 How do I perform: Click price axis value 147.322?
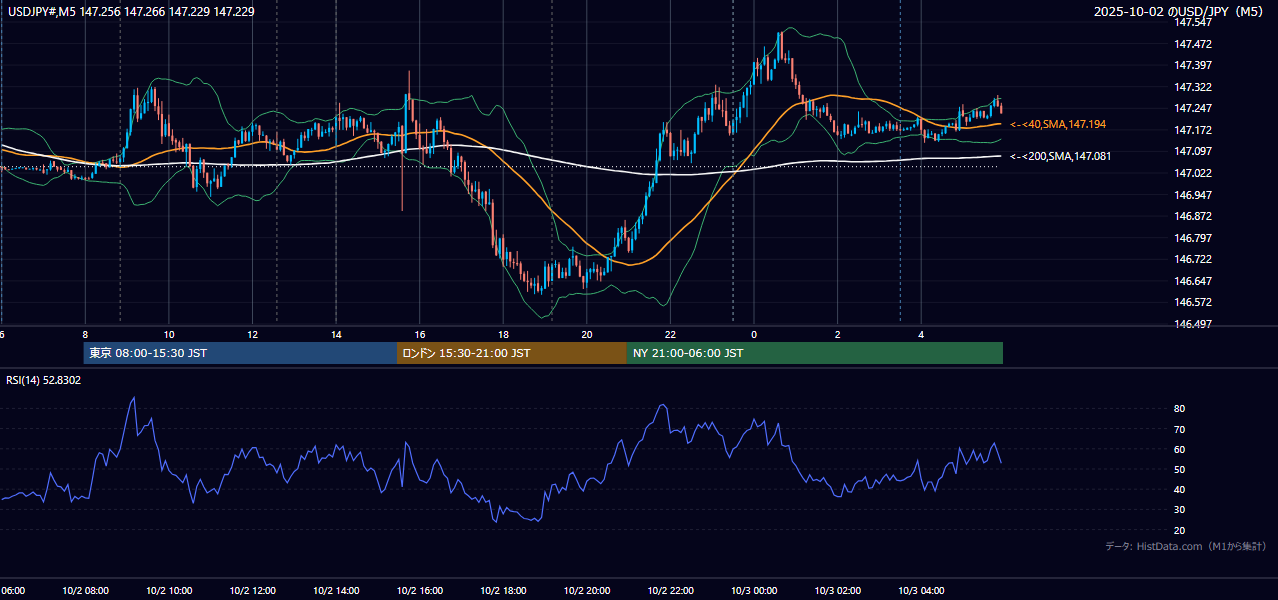coord(1193,87)
